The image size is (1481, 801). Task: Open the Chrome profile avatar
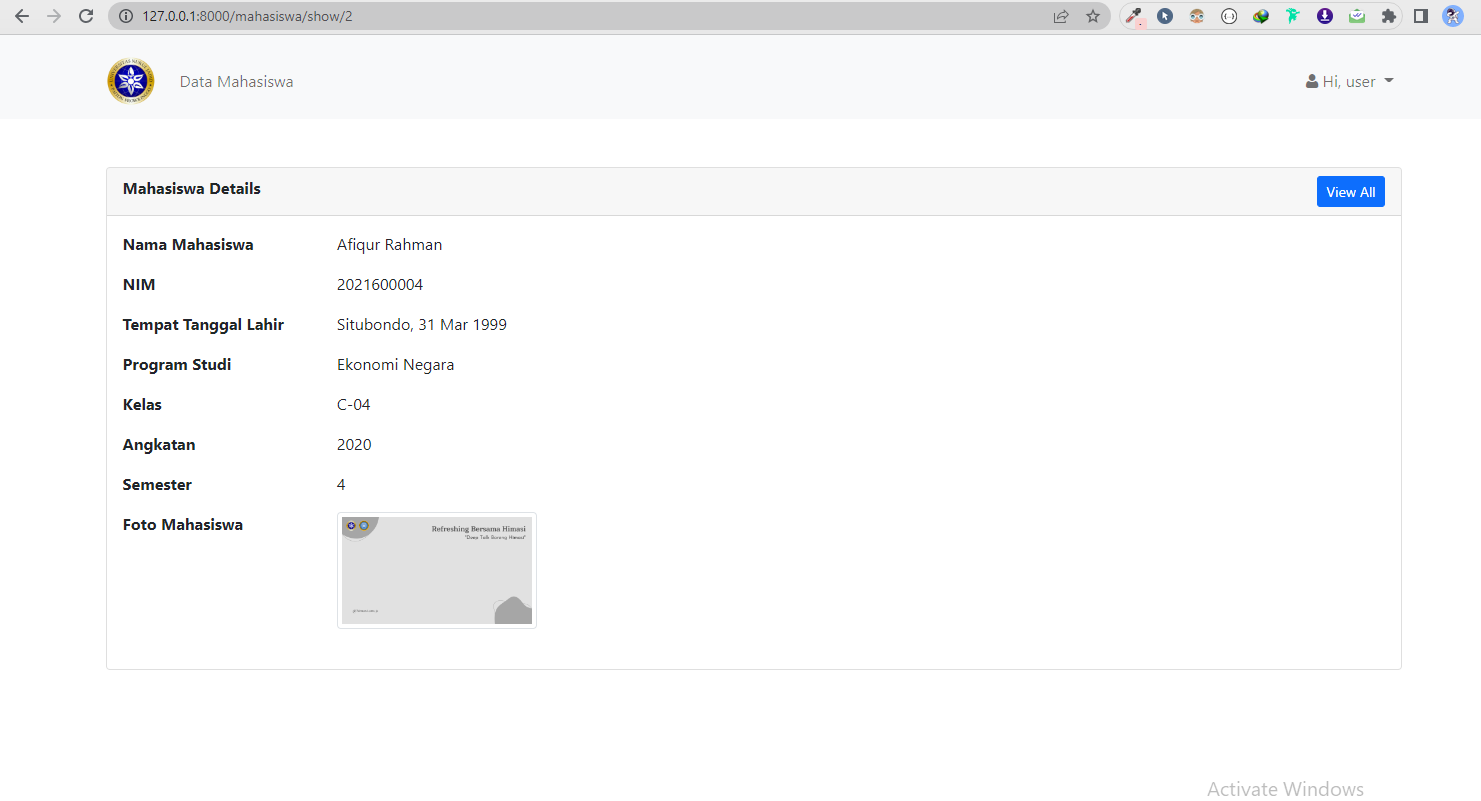[x=1453, y=16]
